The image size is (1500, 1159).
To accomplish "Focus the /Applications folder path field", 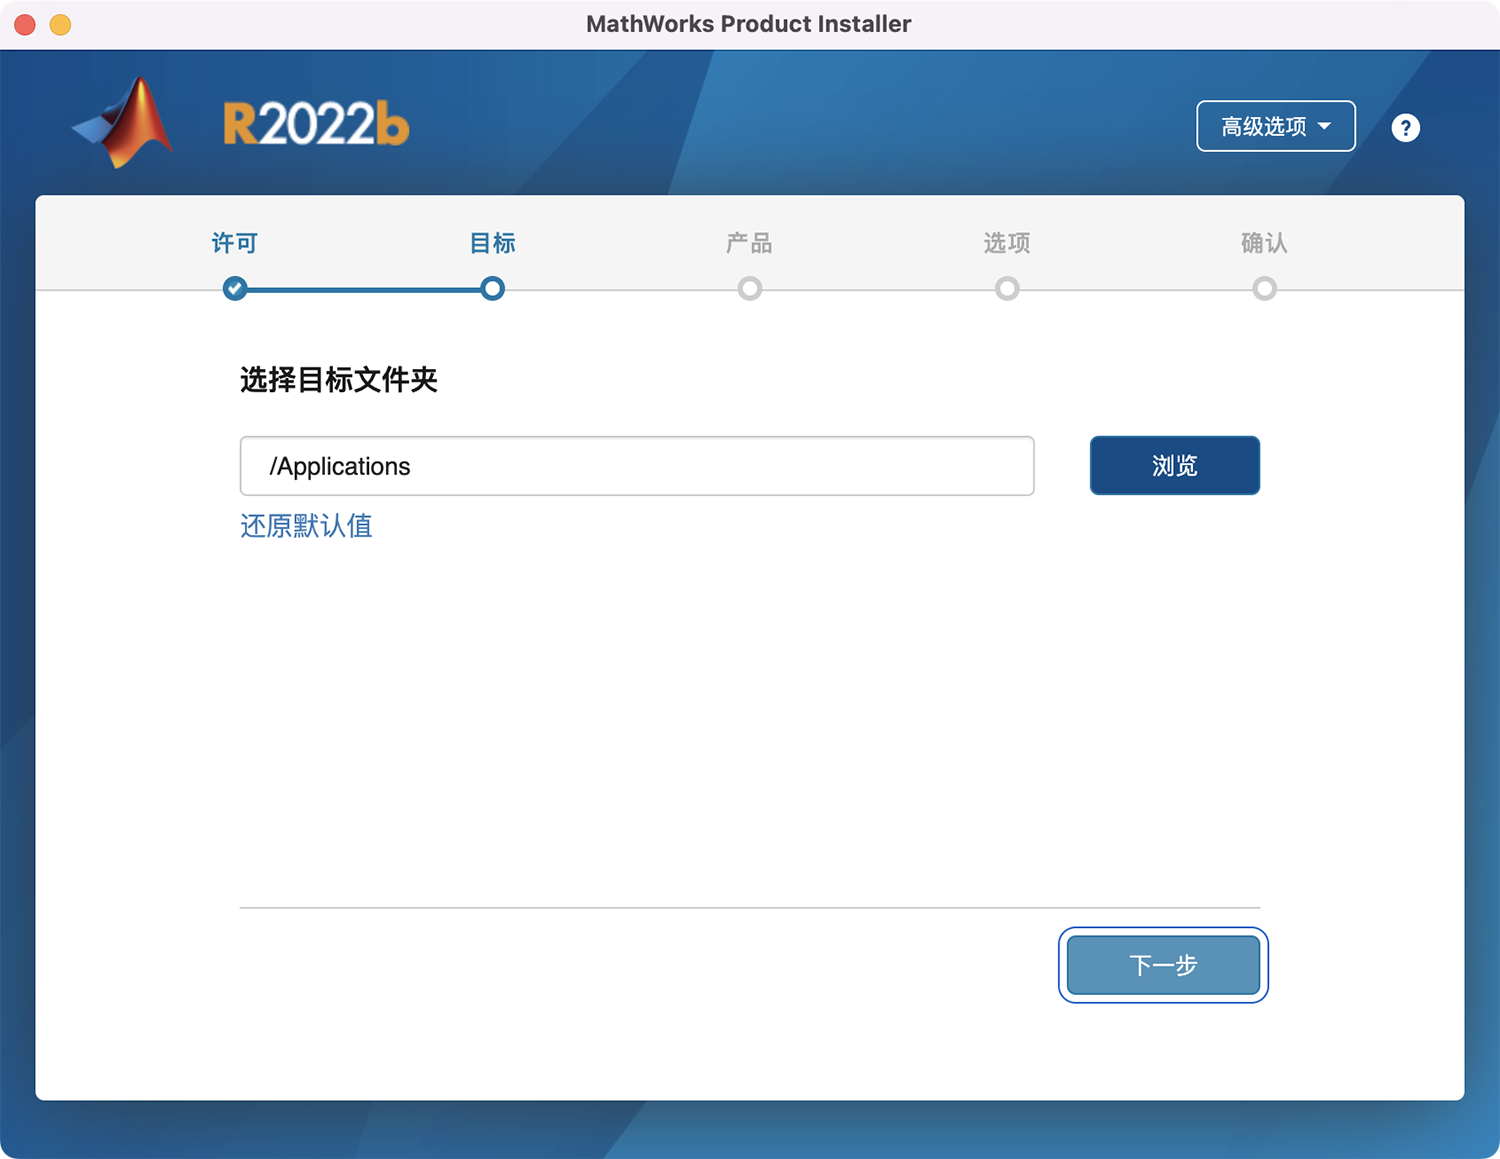I will pos(637,466).
